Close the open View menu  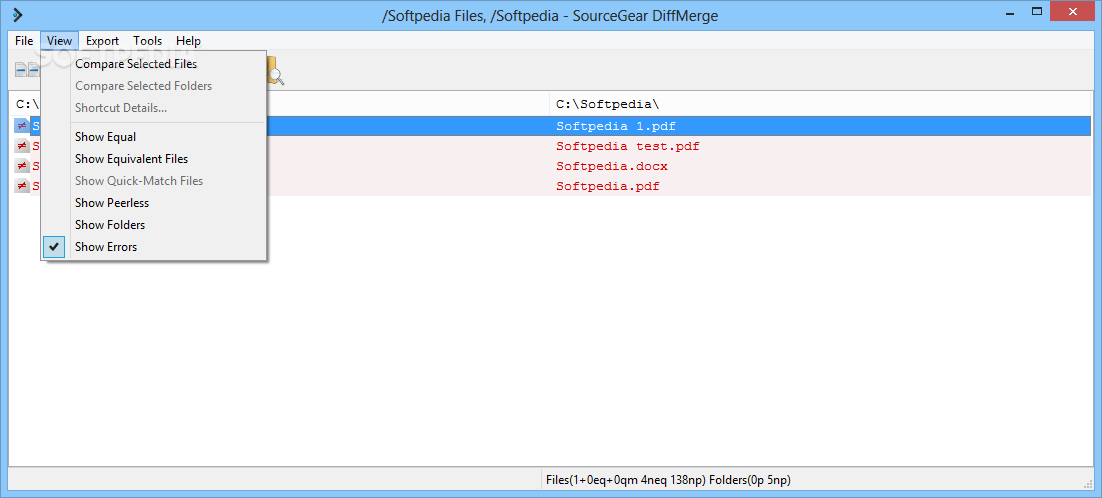(60, 41)
